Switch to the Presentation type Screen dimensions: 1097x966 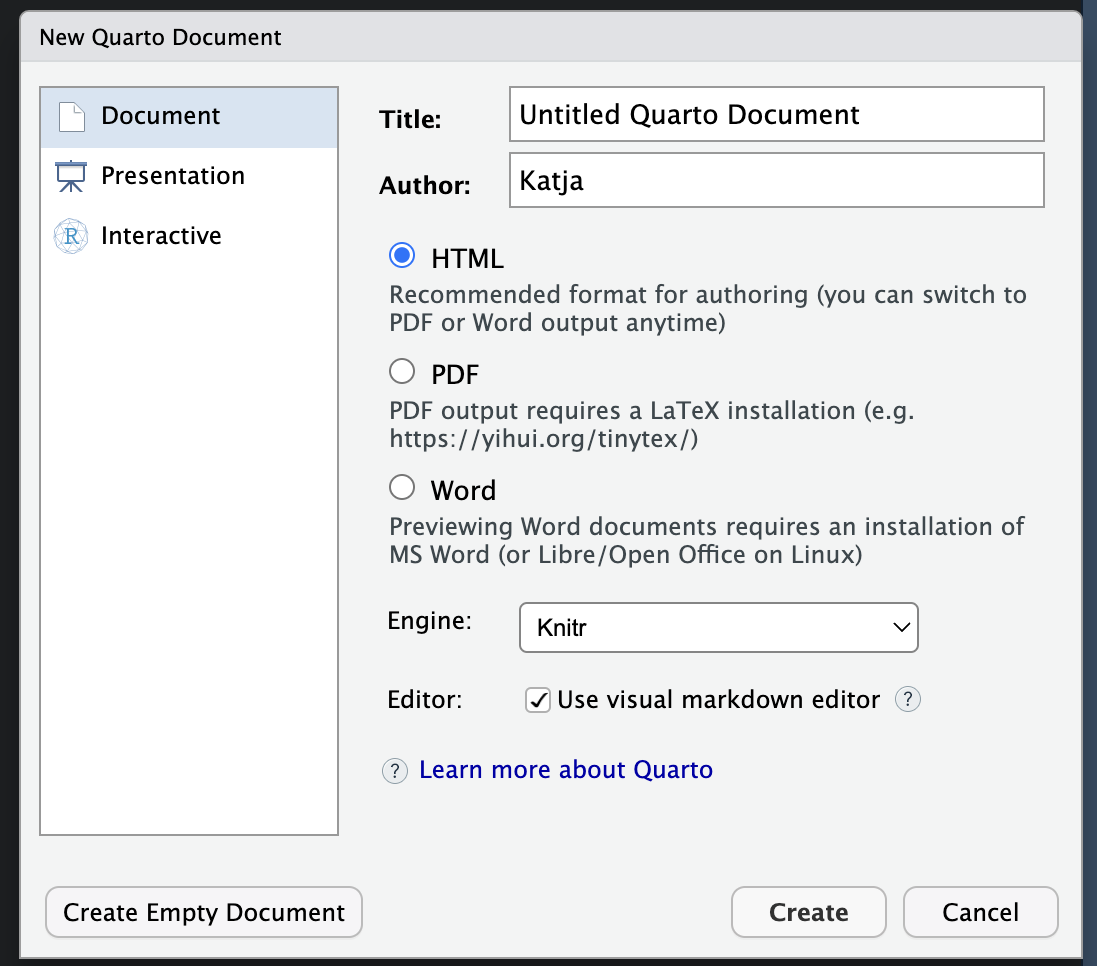[173, 176]
